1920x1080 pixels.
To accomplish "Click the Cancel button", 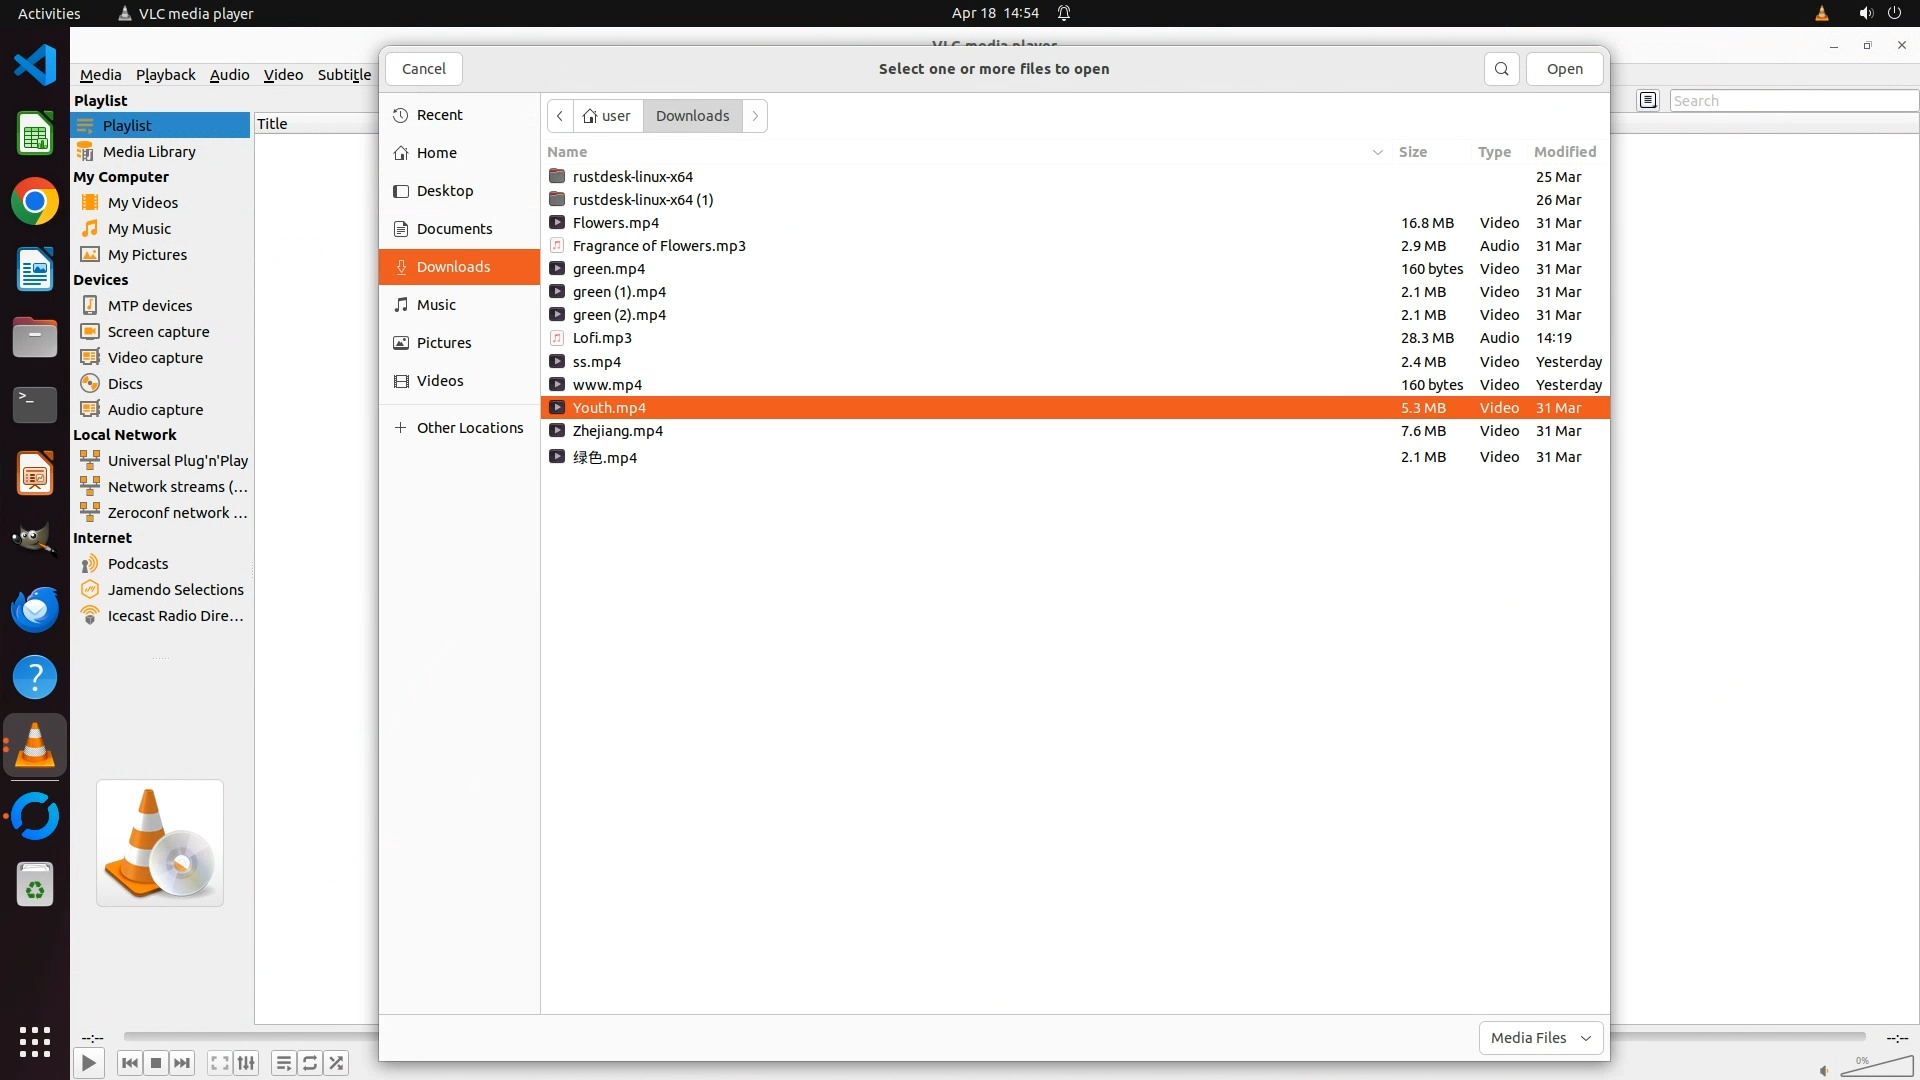I will [x=424, y=69].
